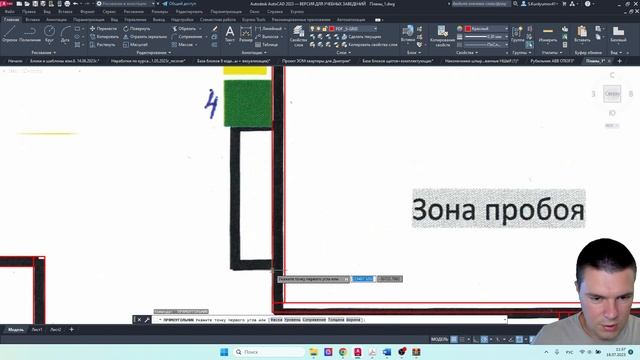Open the Вставка ribbon tab
This screenshot has height=360, width=640.
click(33, 20)
